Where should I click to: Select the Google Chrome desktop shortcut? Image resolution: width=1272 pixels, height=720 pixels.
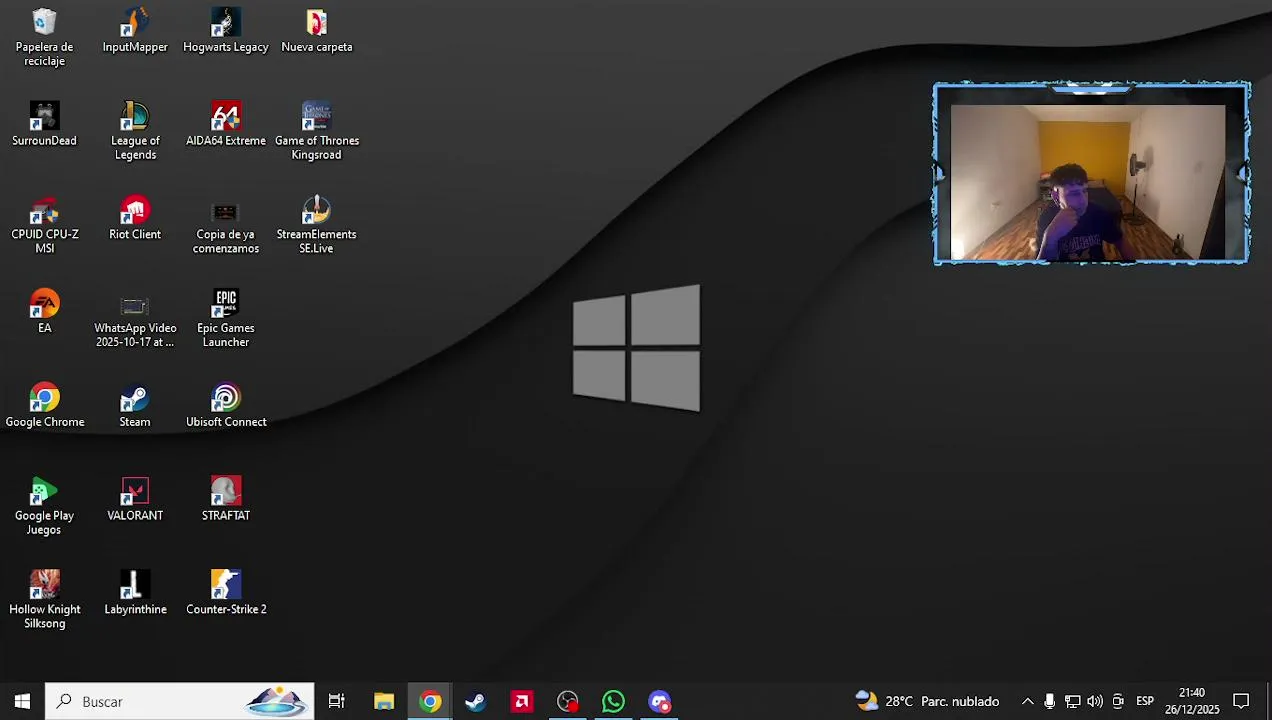pos(44,405)
